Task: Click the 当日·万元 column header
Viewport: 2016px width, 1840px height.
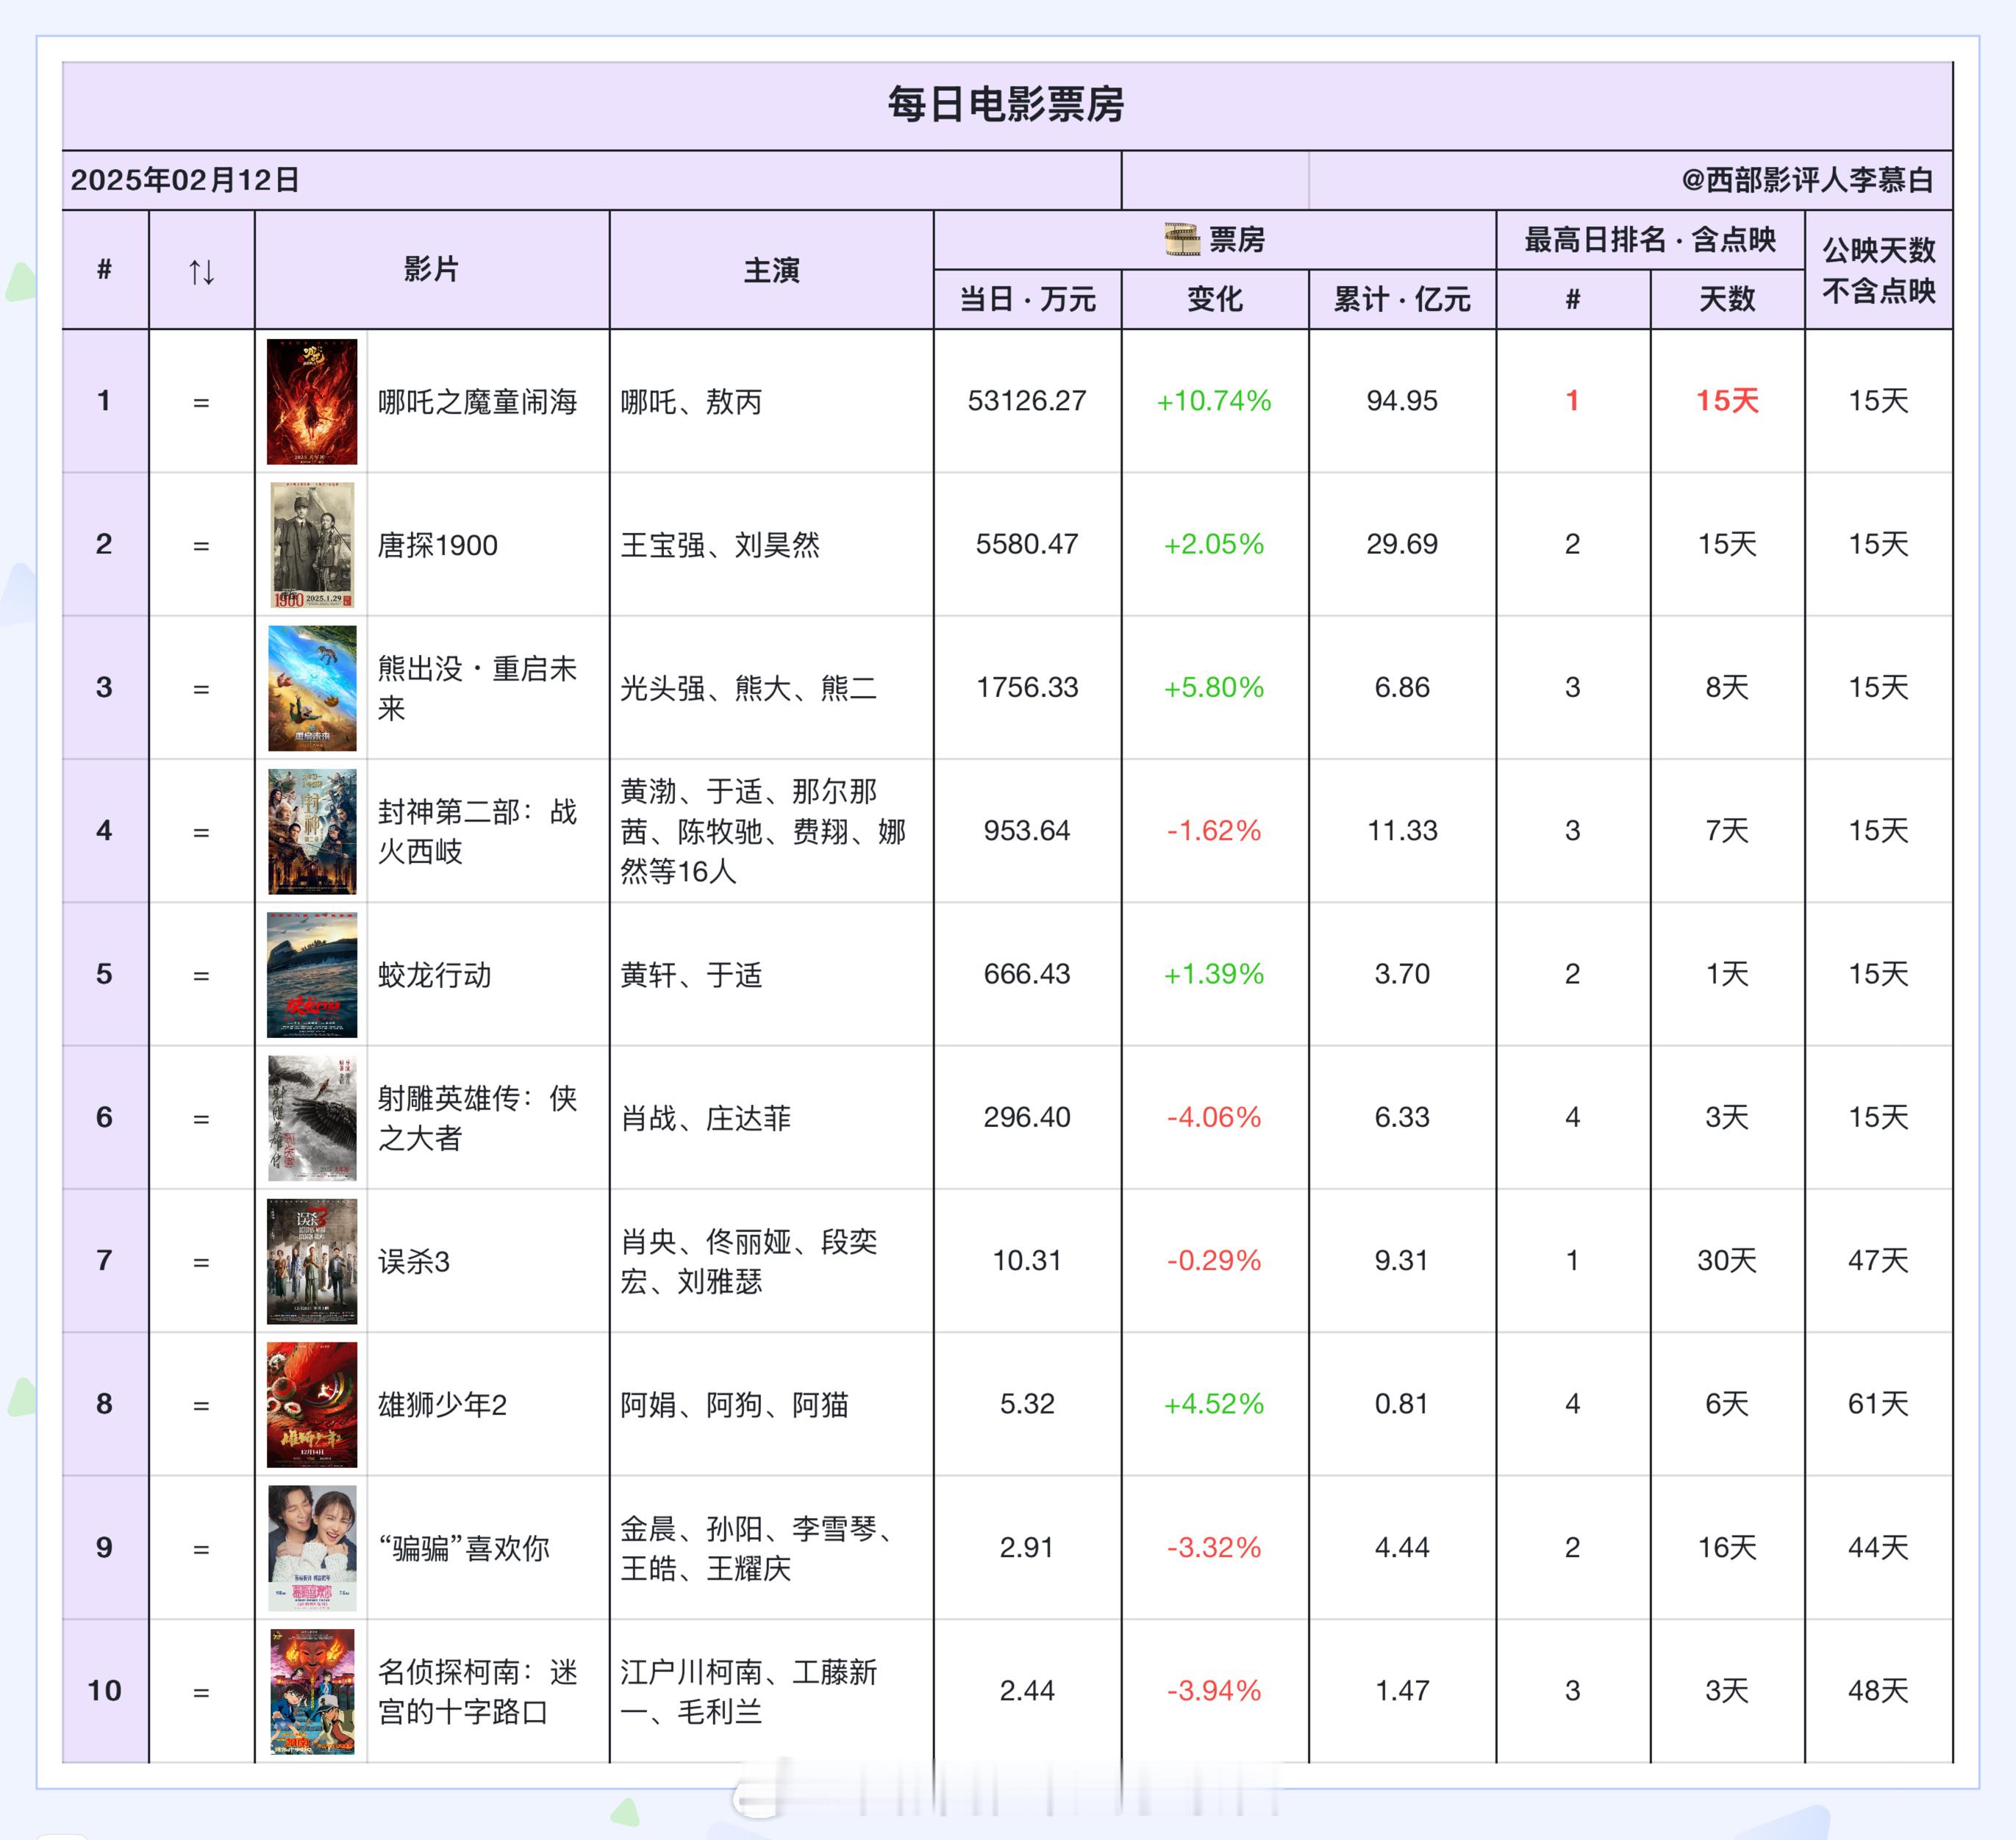Action: coord(1027,299)
